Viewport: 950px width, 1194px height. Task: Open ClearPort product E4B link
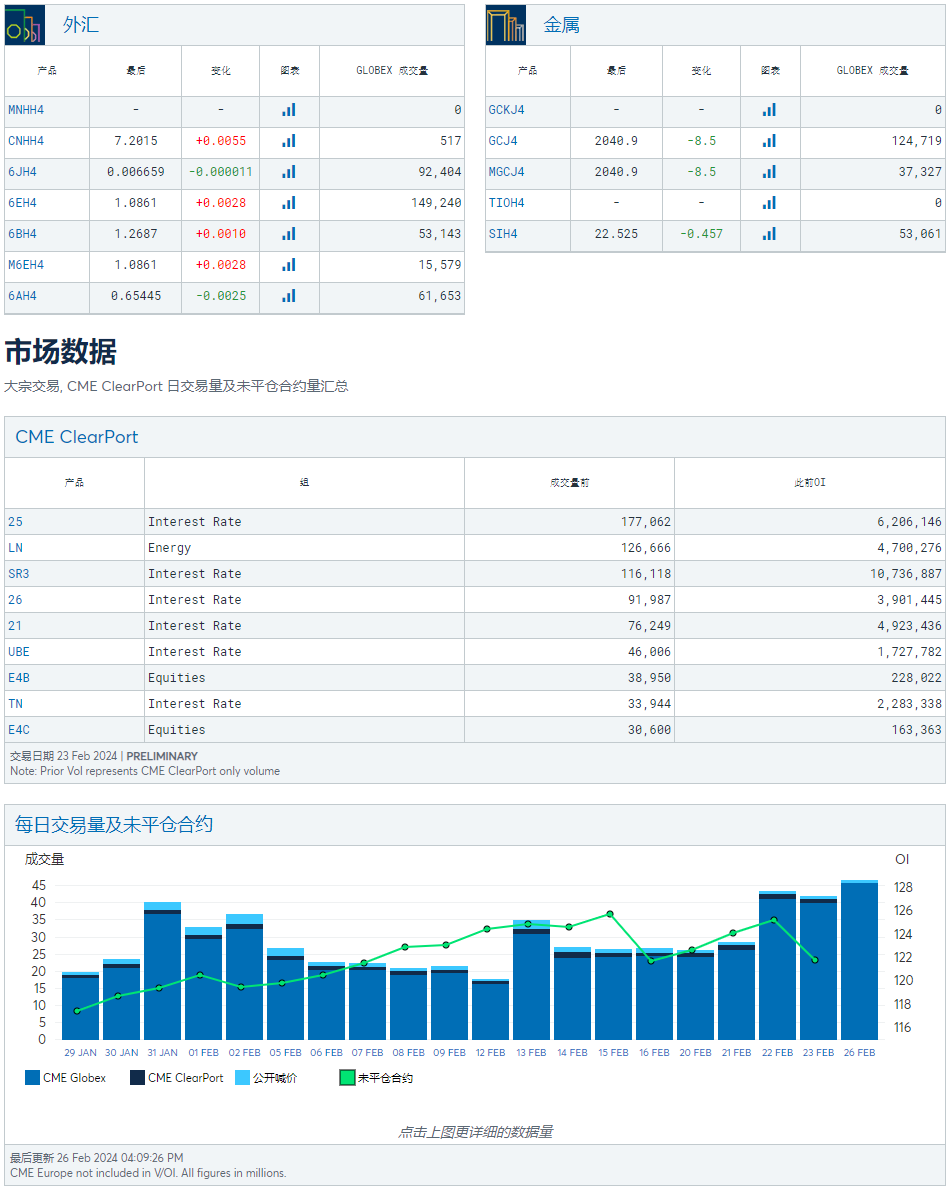pos(18,678)
